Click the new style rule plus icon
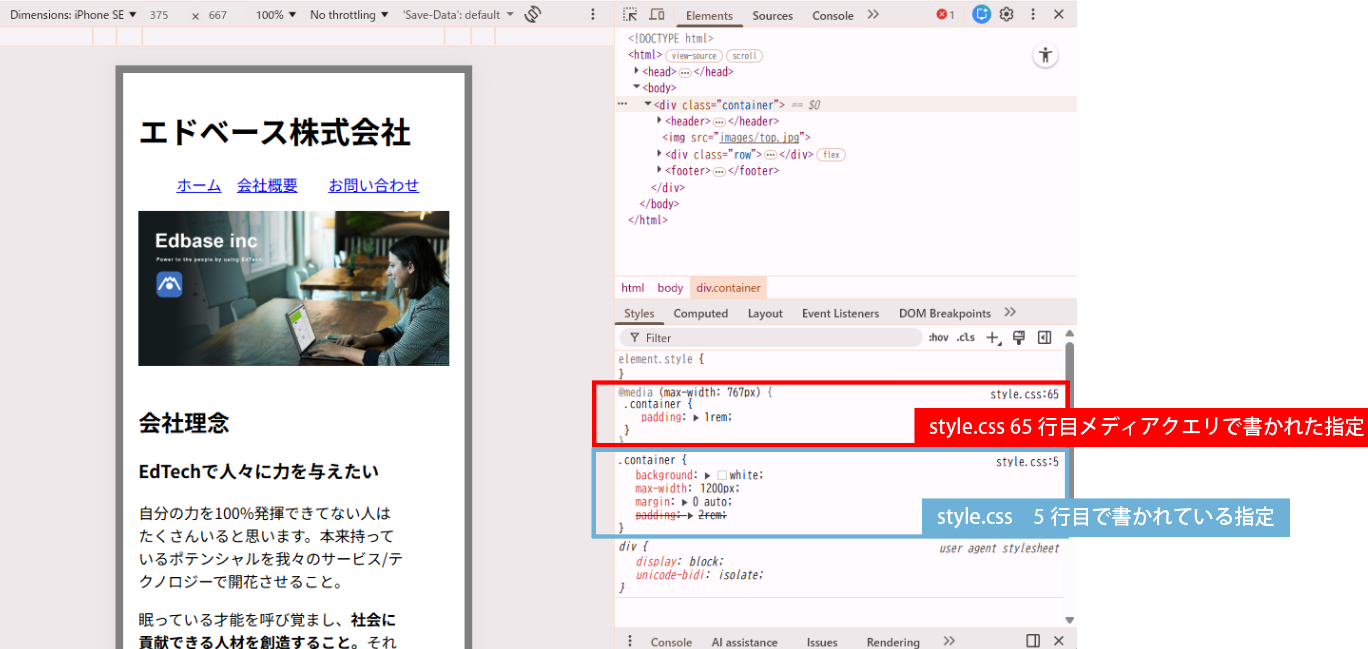 pos(993,338)
